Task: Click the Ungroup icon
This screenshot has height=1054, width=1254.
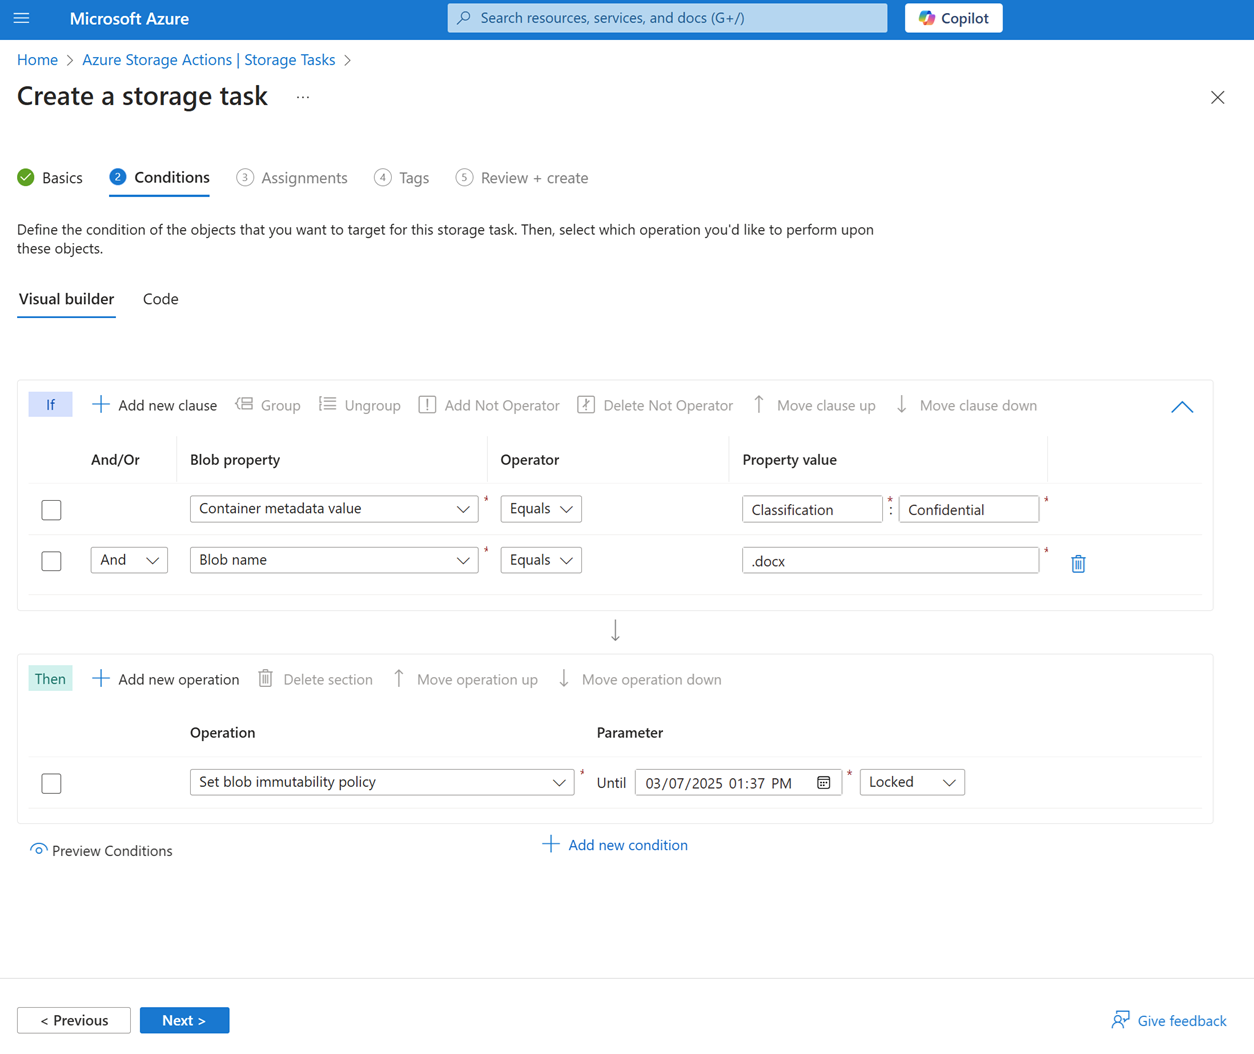Action: point(326,405)
